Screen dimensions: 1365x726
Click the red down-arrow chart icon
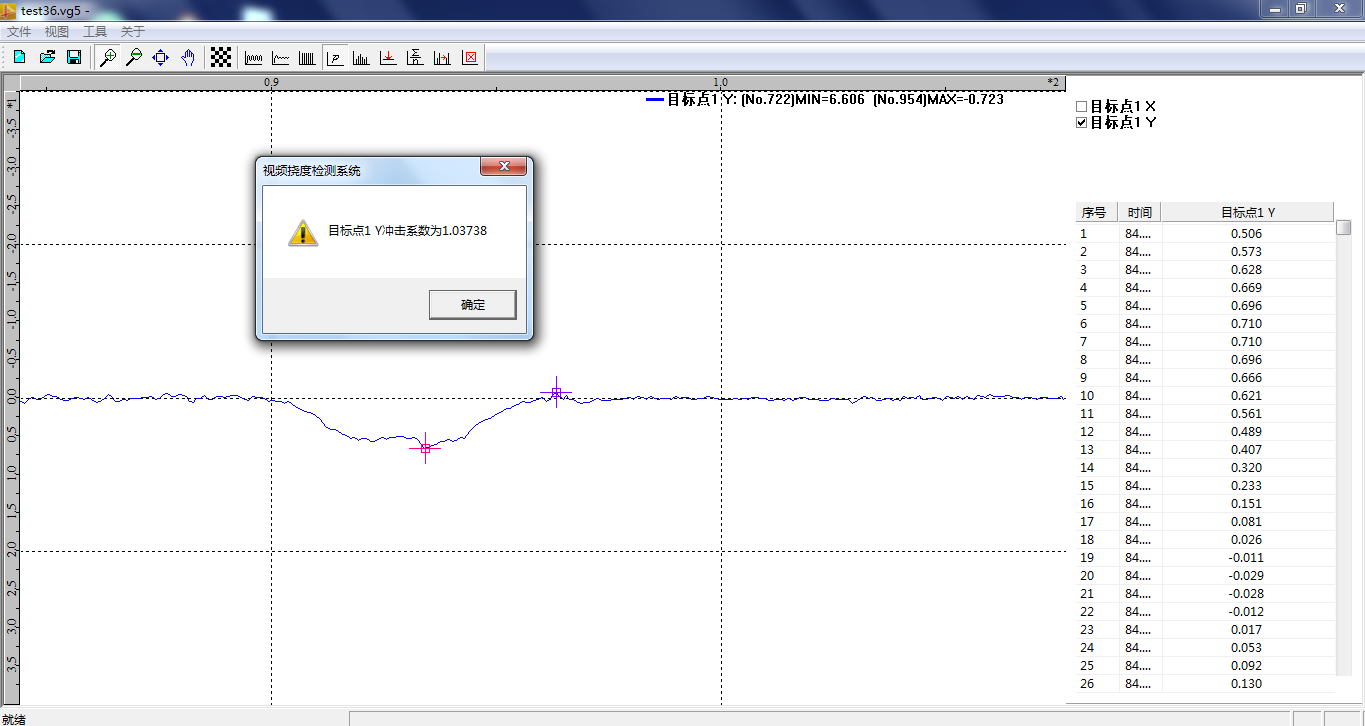[389, 58]
